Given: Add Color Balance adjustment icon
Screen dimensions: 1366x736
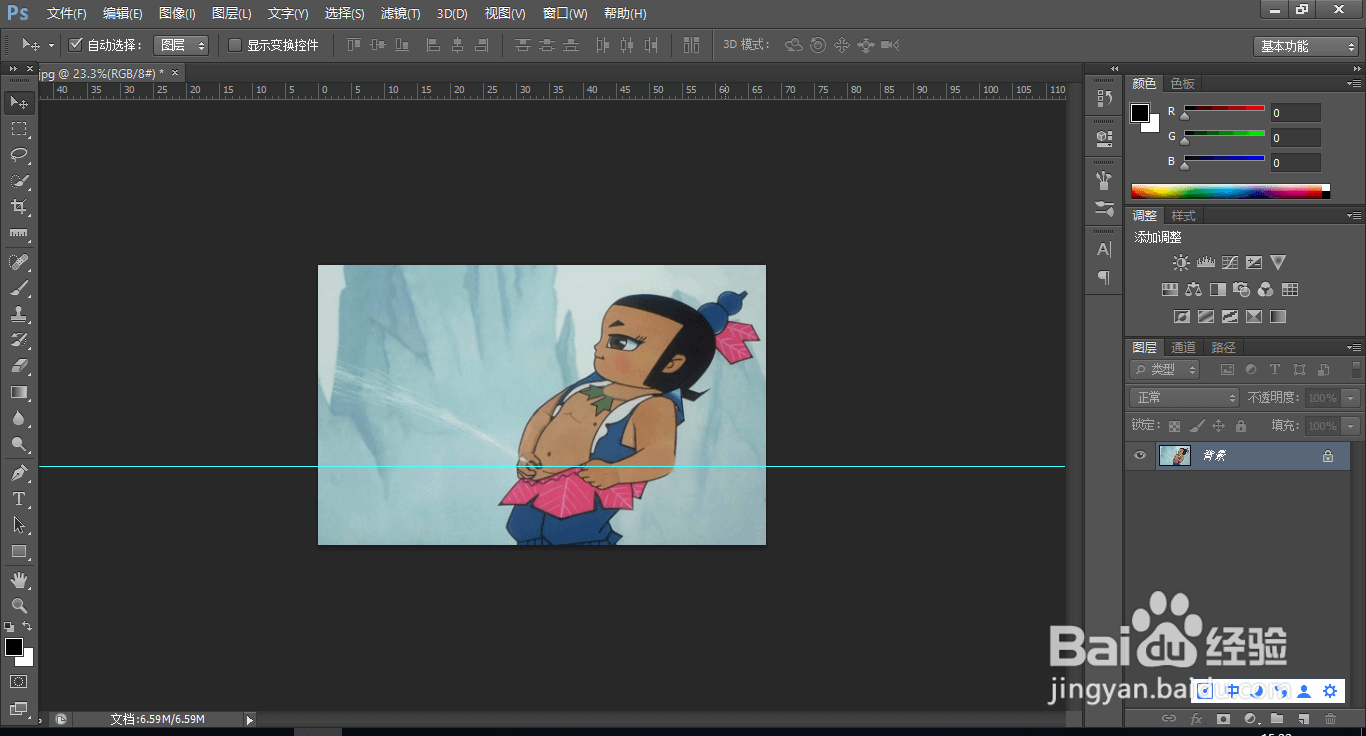Looking at the screenshot, I should pos(1193,289).
